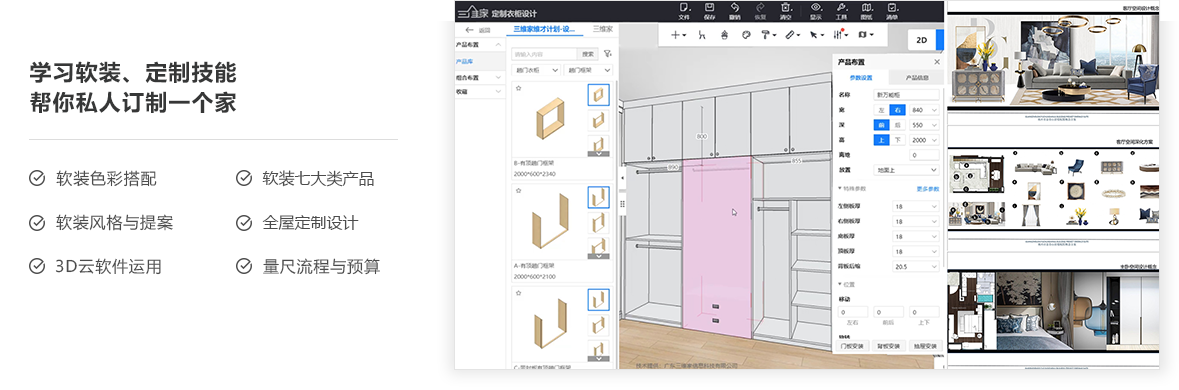Viewport: 1179px width, 390px height.
Task: Click the 背板安装 button
Action: (x=889, y=346)
